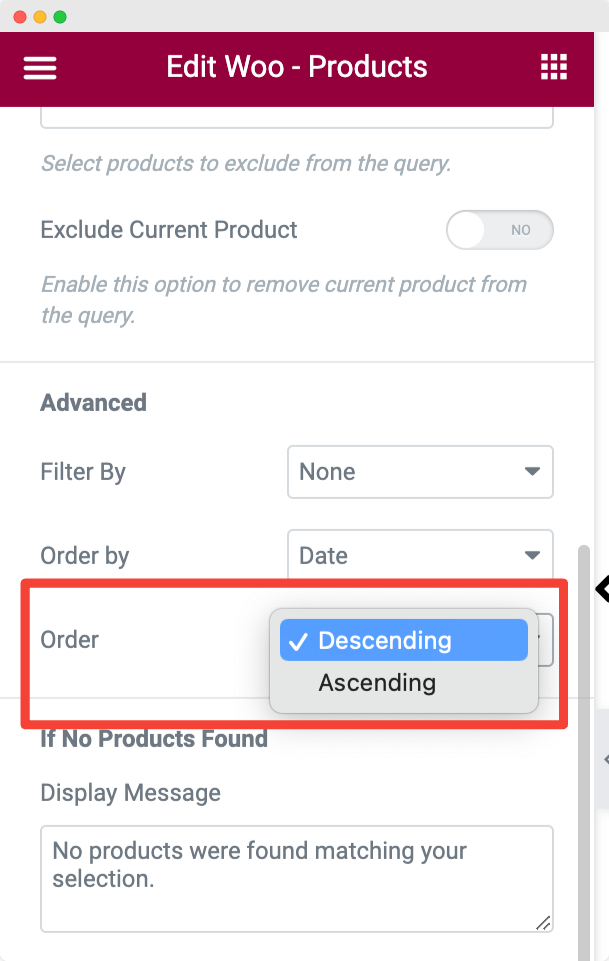
Task: Open the hamburger menu in Elementor header
Action: (40, 67)
